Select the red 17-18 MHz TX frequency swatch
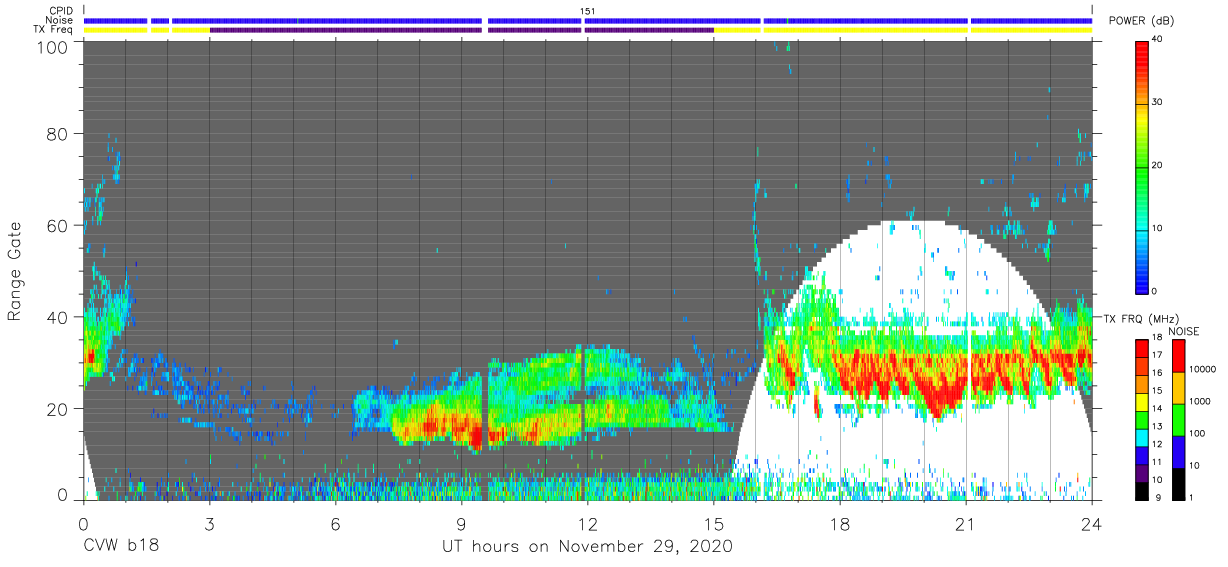1228x567 pixels. 1141,347
